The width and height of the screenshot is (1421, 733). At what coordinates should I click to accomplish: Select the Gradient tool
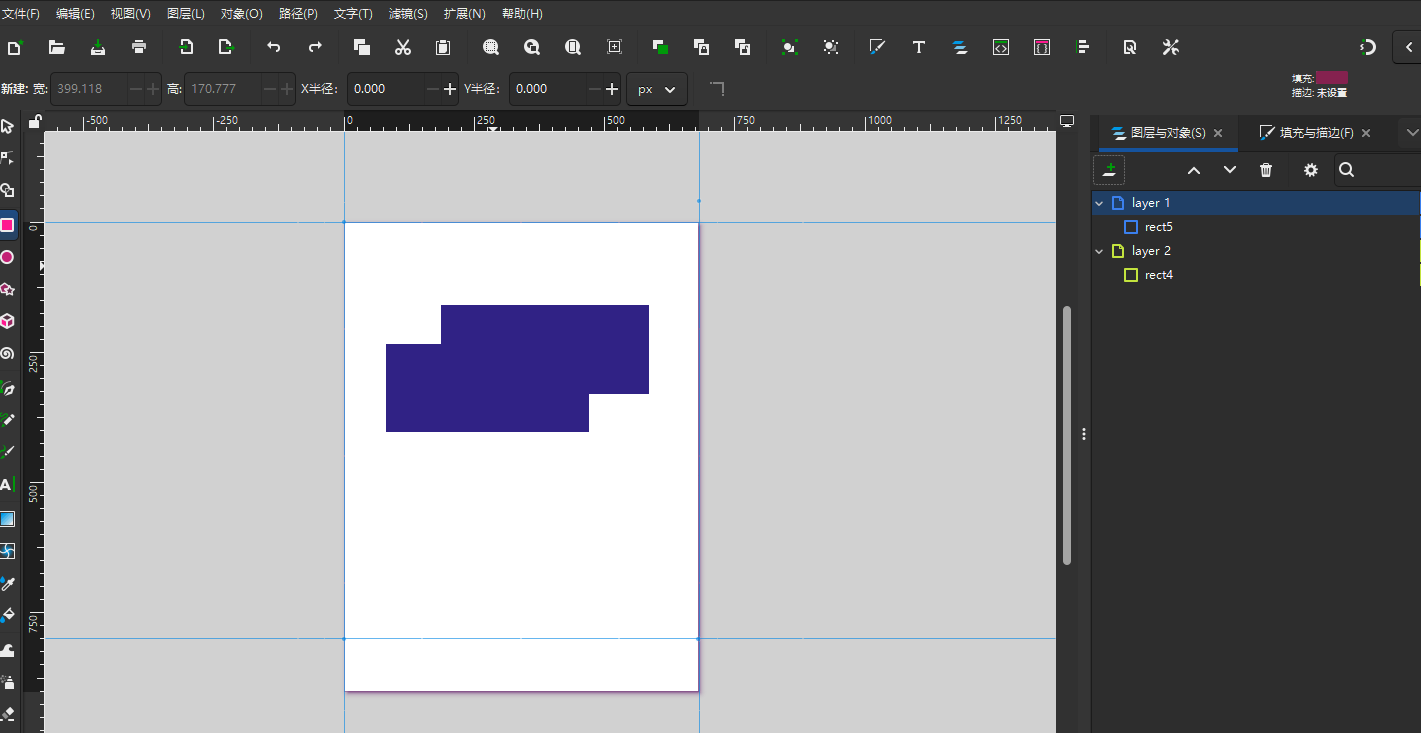tap(7, 519)
